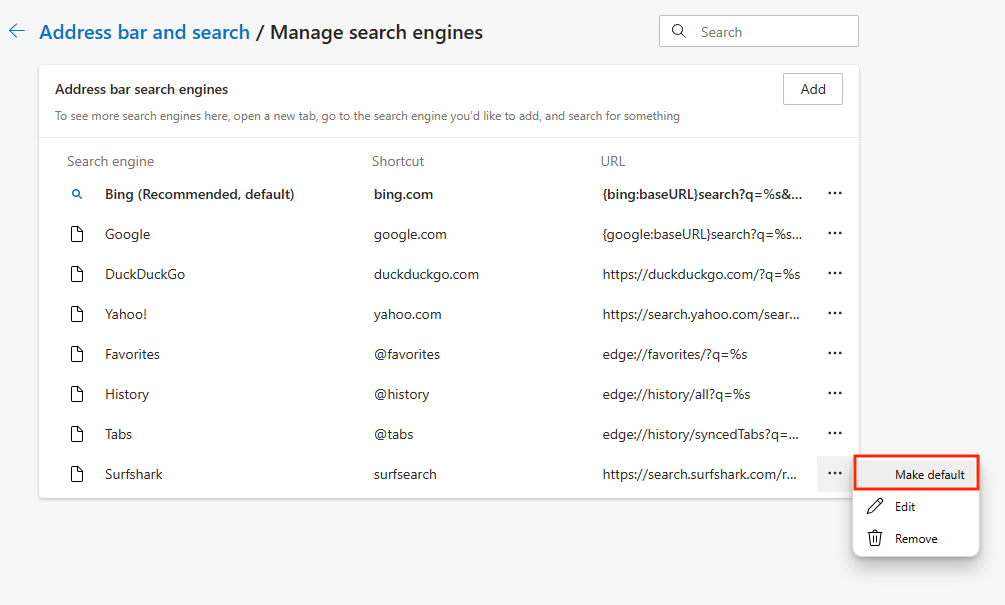Click the Bing search magnifier icon

[77, 194]
